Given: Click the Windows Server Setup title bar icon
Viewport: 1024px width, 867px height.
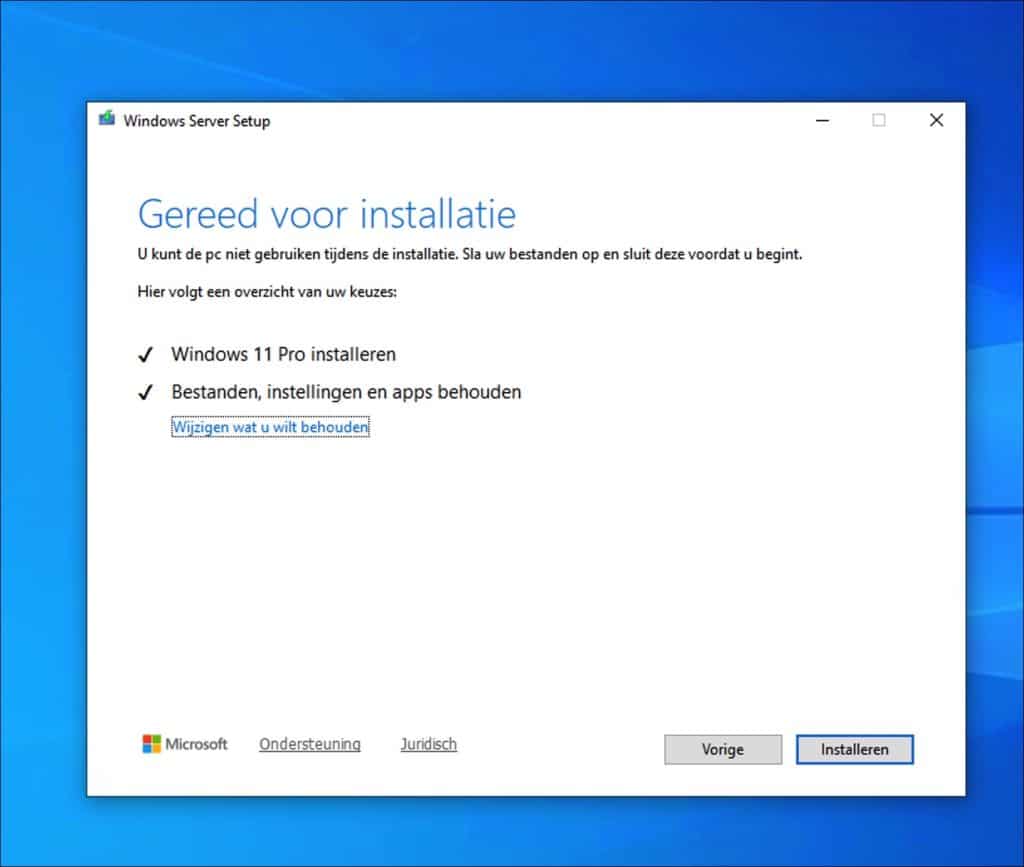Looking at the screenshot, I should 107,120.
